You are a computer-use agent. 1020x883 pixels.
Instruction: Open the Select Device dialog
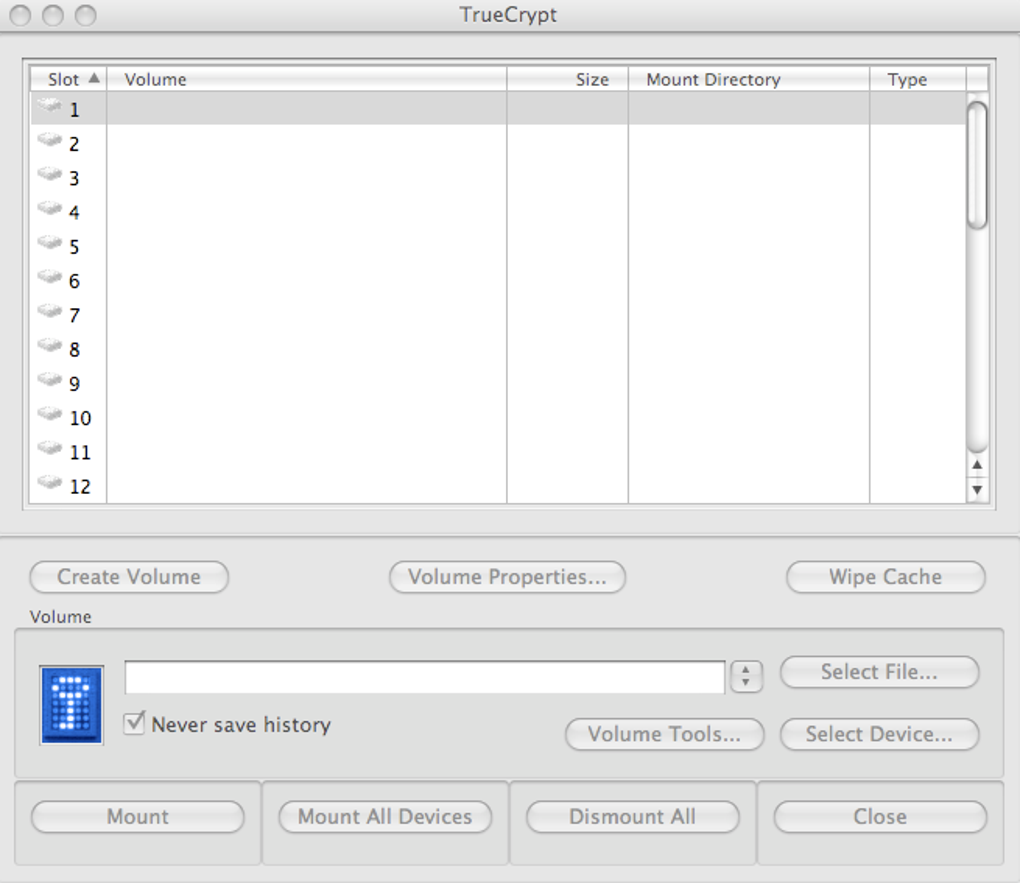pyautogui.click(x=879, y=735)
